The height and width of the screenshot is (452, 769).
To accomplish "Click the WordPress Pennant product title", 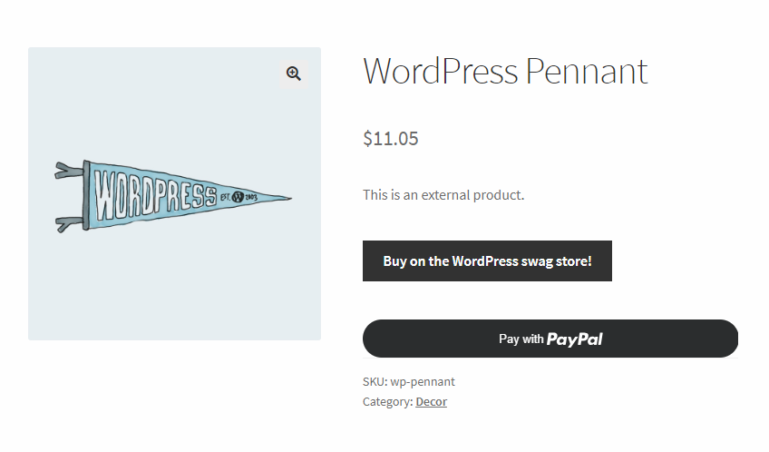I will 505,71.
